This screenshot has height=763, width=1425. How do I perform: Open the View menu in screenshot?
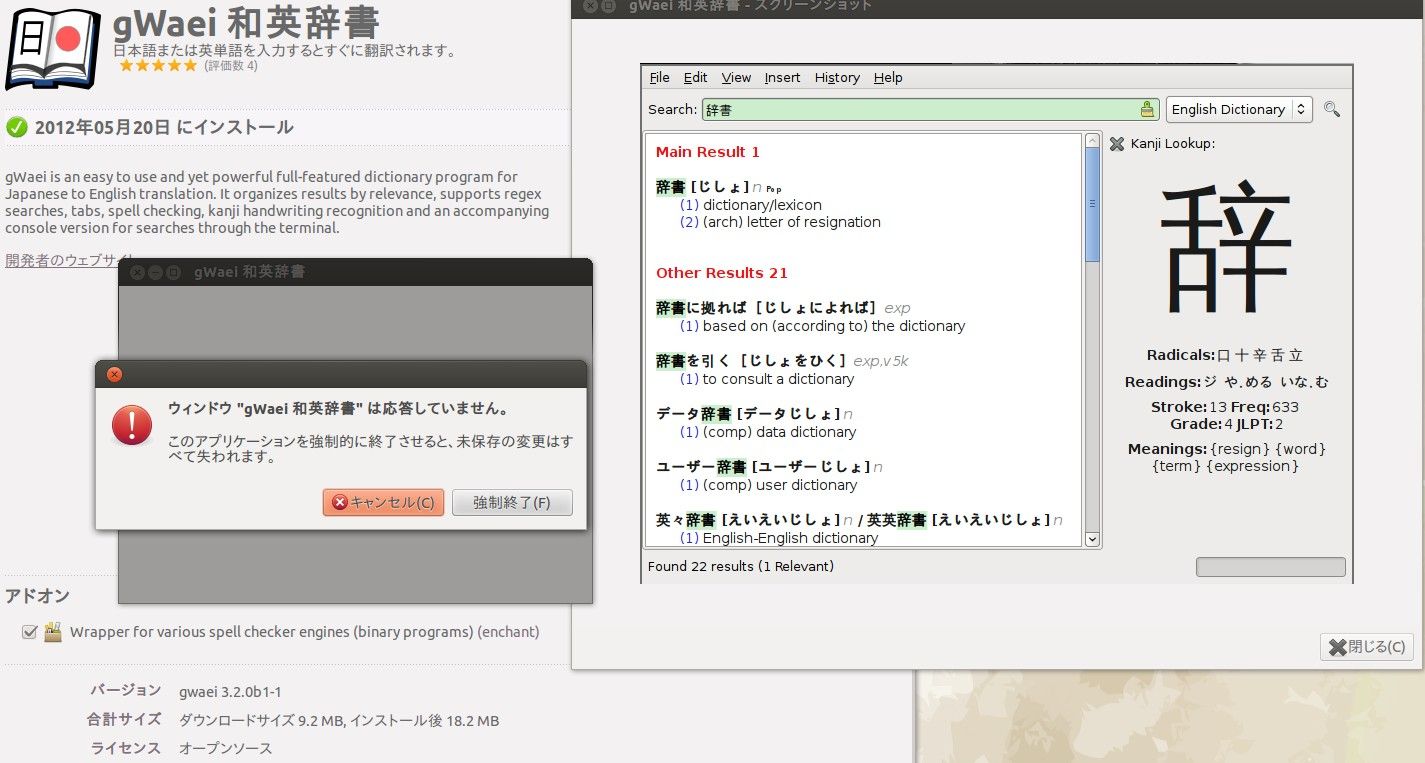[736, 77]
